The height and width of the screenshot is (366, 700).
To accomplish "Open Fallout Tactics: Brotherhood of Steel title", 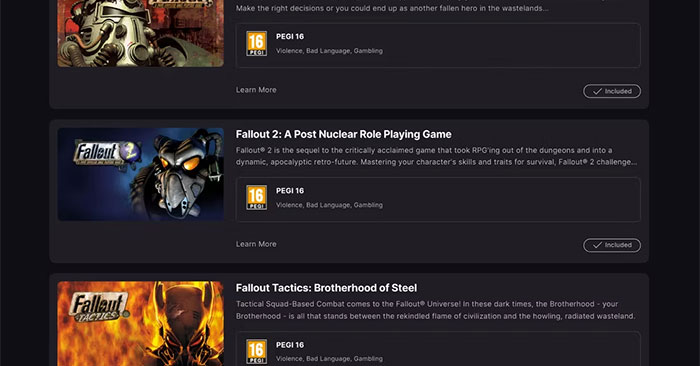I will coord(326,288).
